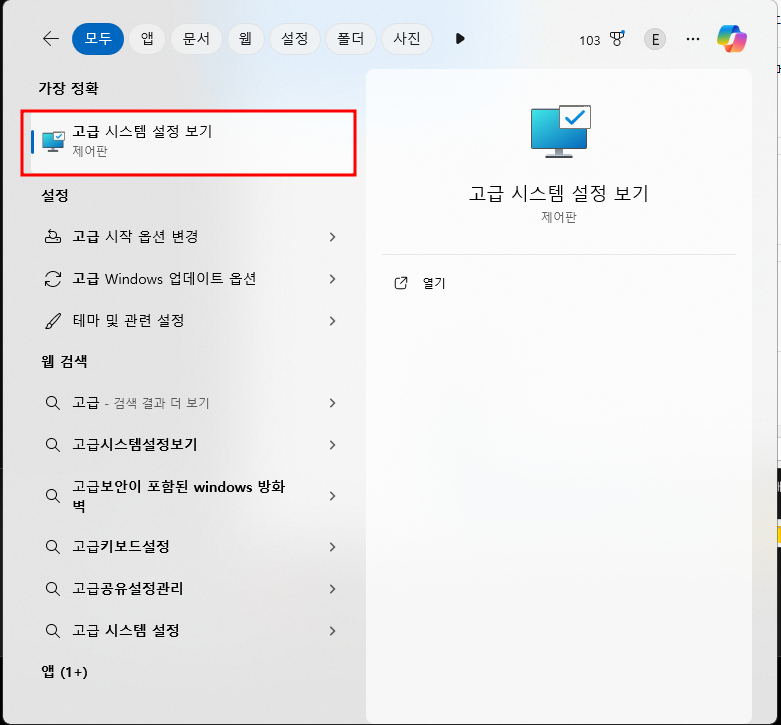Click the search icon beside 고급키보드설정
Screen dimensions: 781x725
click(x=53, y=547)
